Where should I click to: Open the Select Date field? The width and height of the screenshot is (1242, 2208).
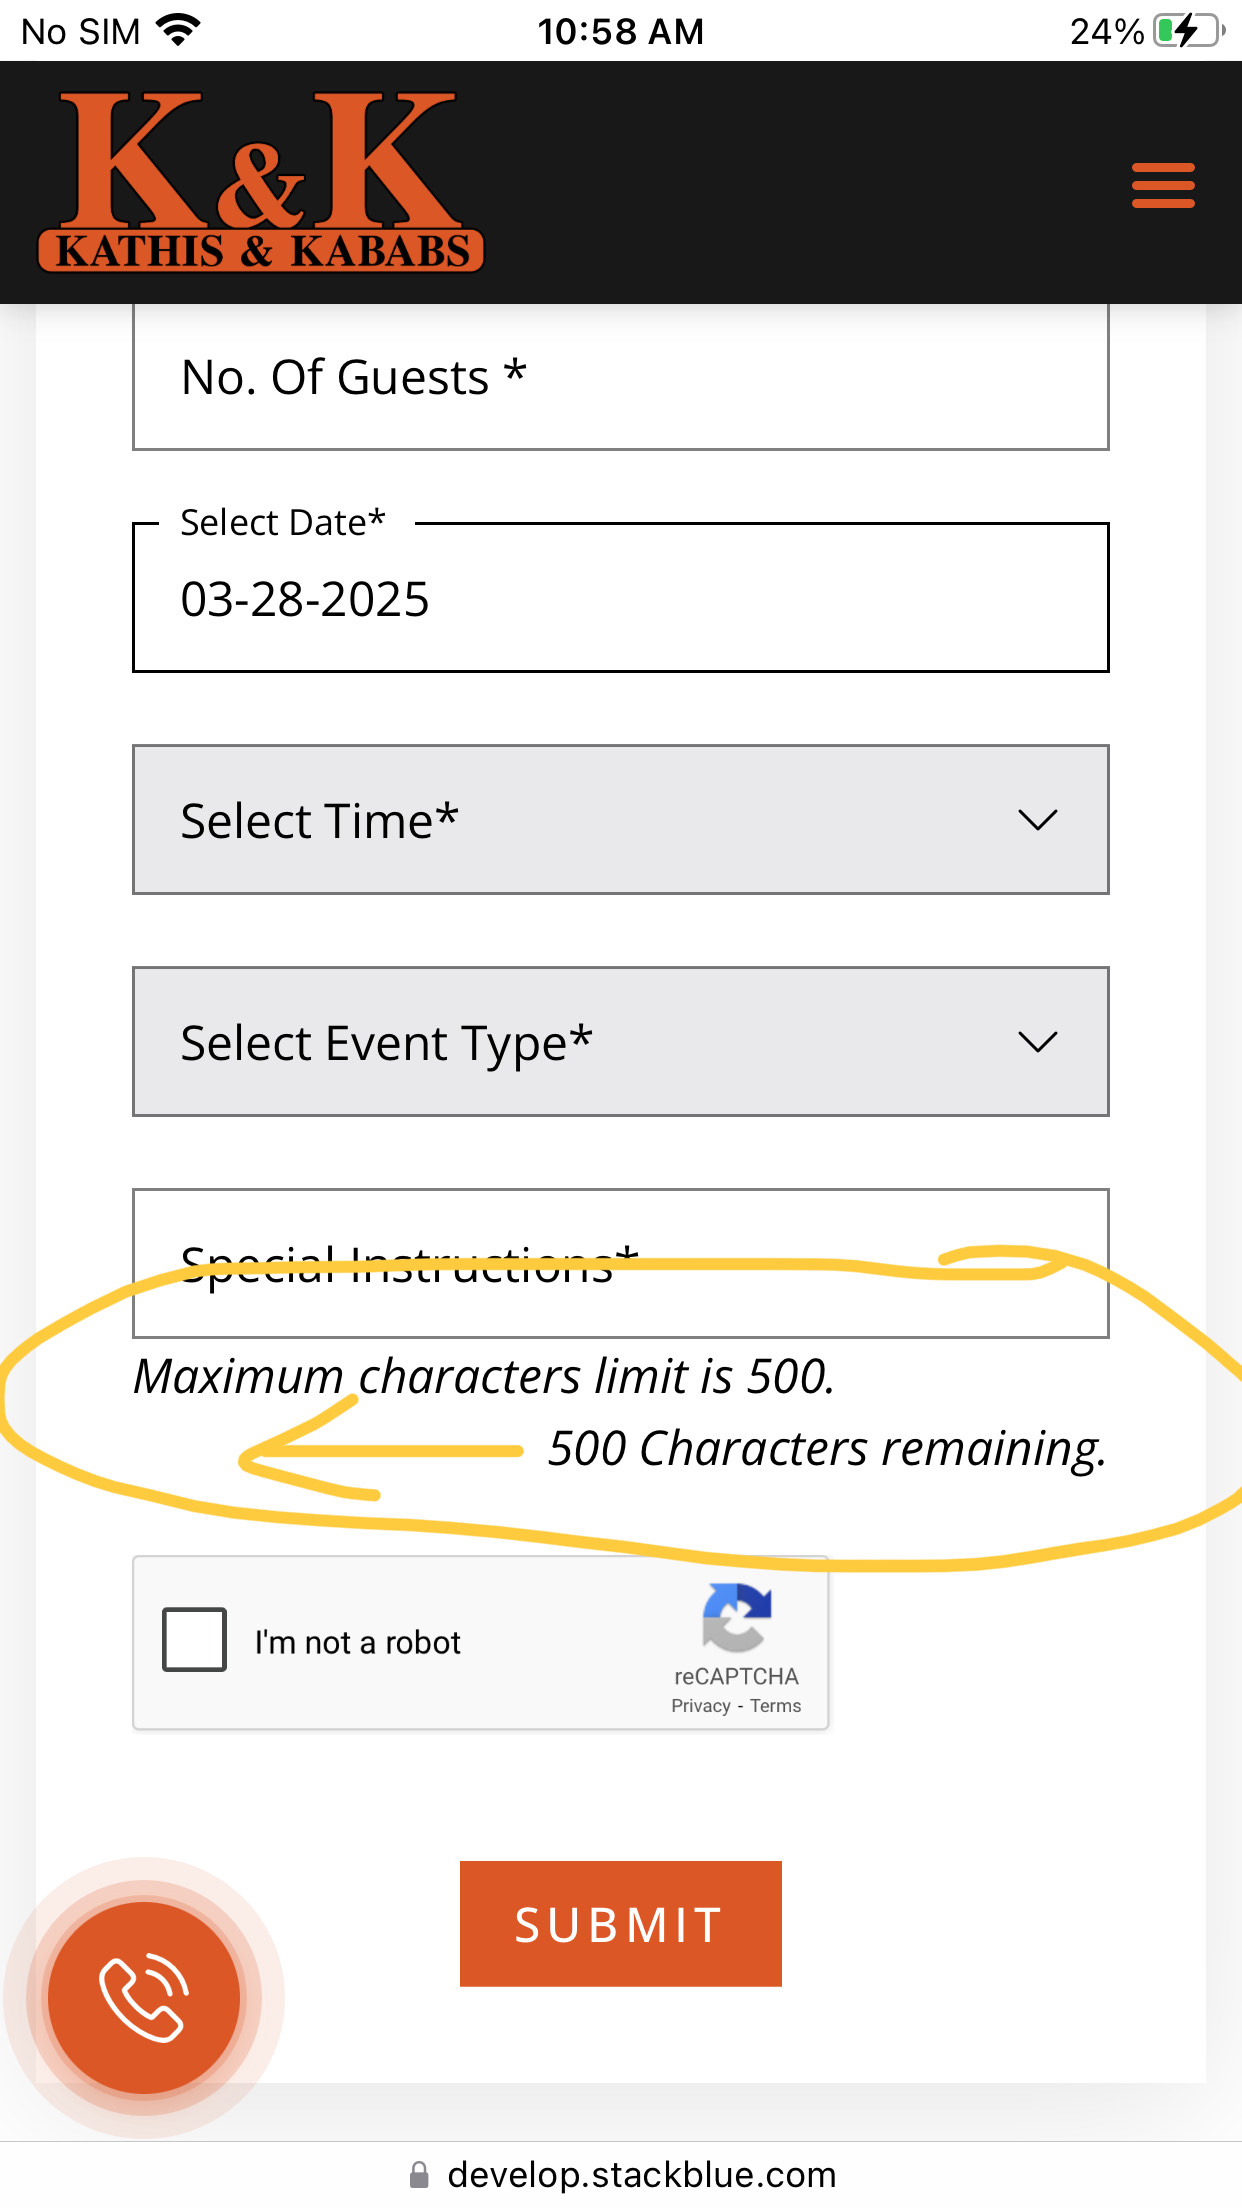(x=620, y=599)
